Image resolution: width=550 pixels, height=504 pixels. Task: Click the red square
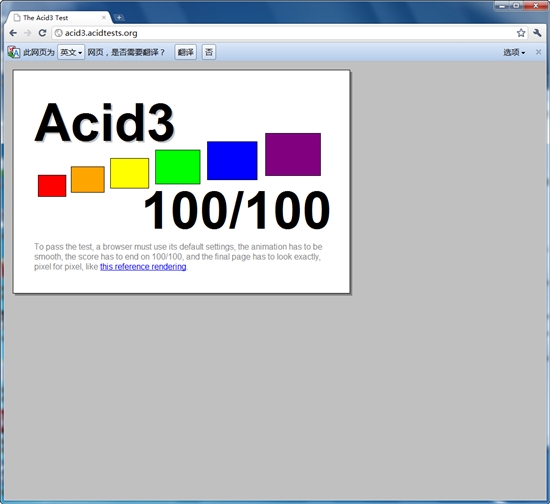(x=52, y=186)
